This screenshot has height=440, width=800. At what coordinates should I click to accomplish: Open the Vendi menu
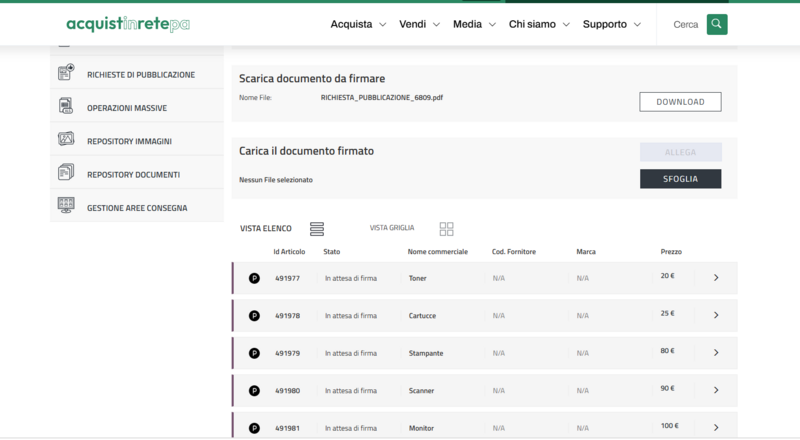(x=412, y=24)
